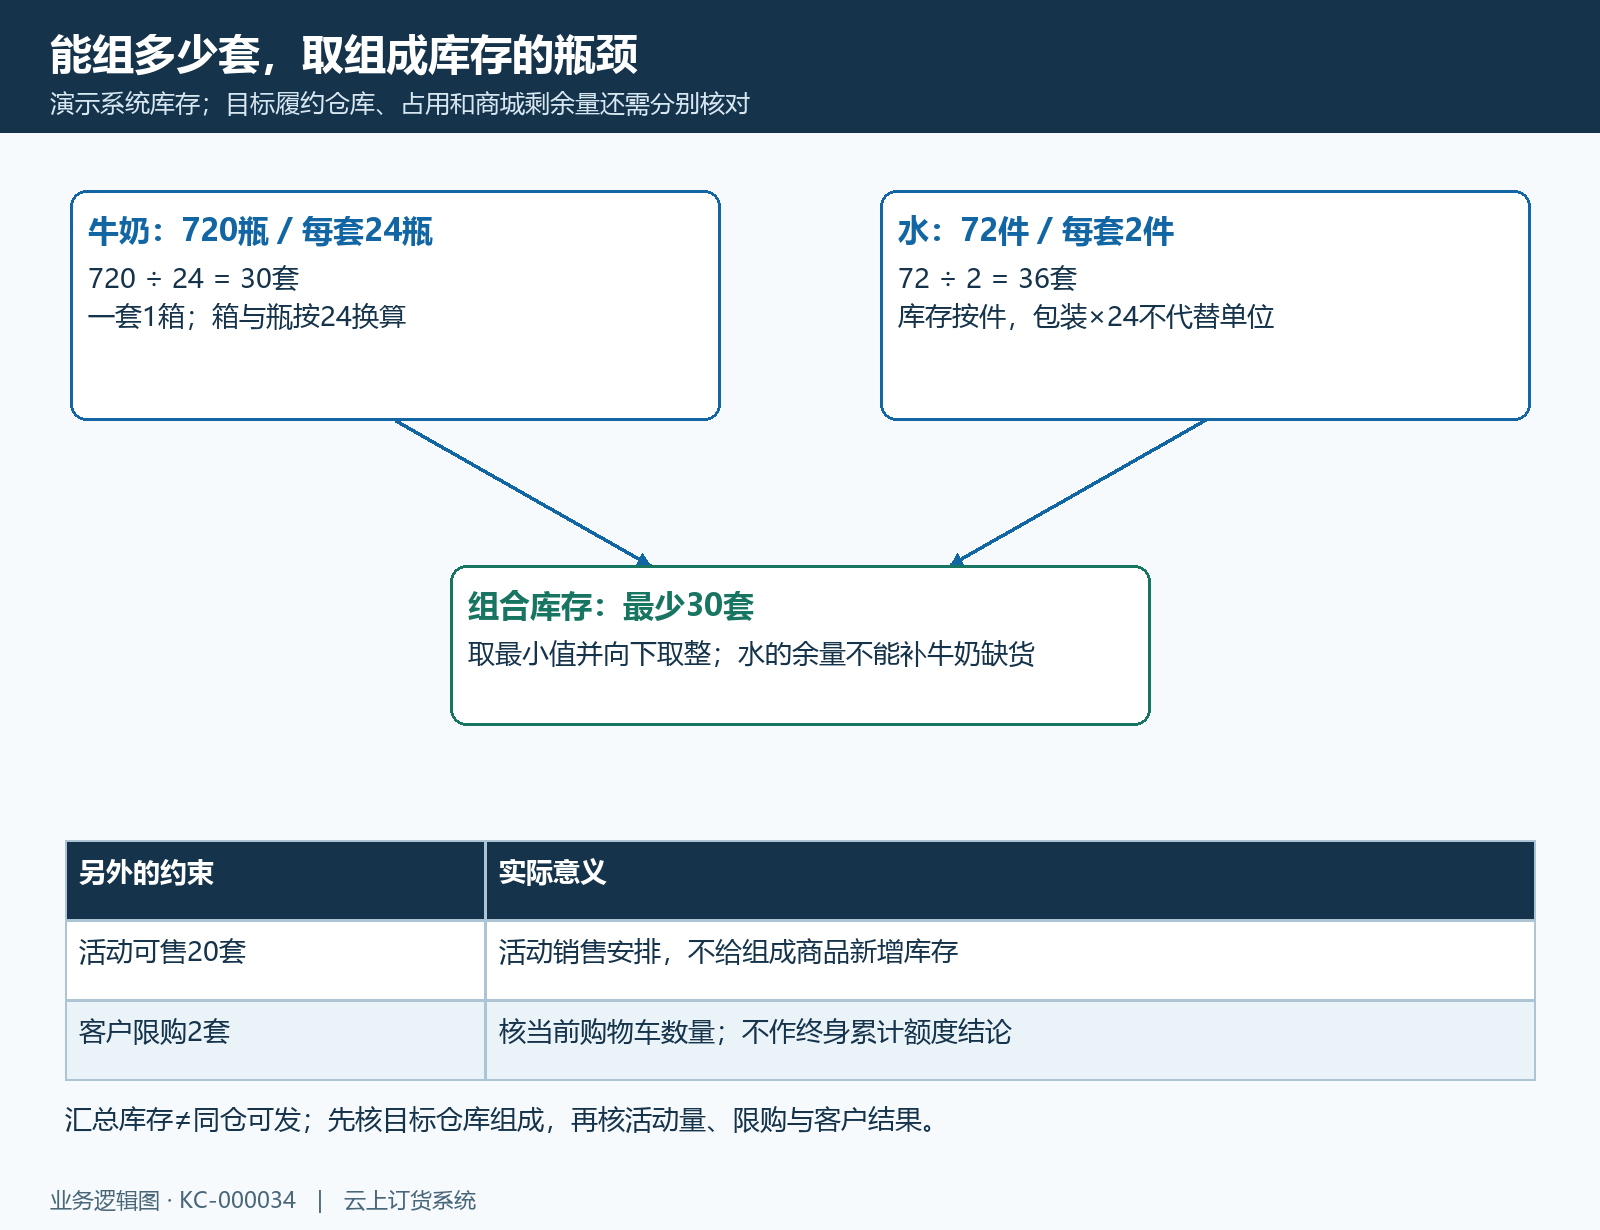Select heading 牛奶：720瓶 / 每套24瓶
The width and height of the screenshot is (1600, 1230).
coord(261,231)
